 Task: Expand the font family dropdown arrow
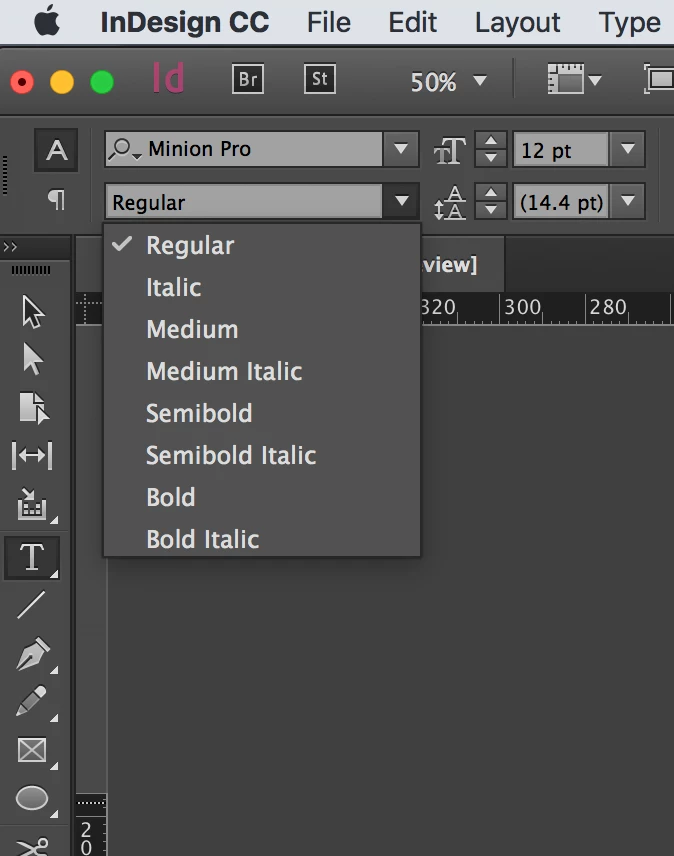point(401,148)
